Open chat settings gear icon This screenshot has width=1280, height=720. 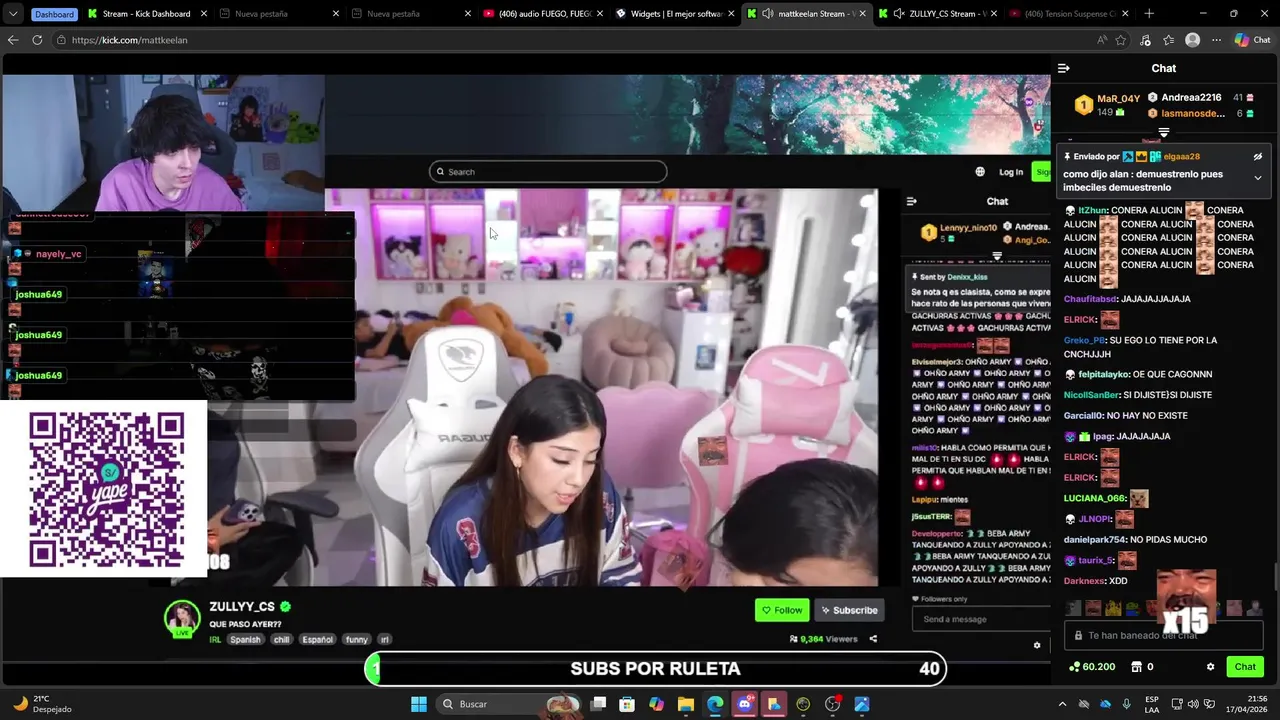1210,667
